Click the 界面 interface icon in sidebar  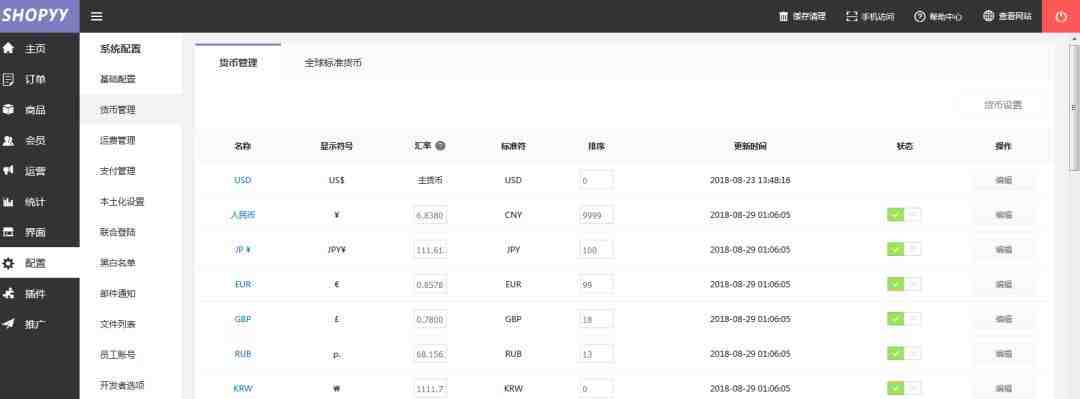pyautogui.click(x=8, y=232)
